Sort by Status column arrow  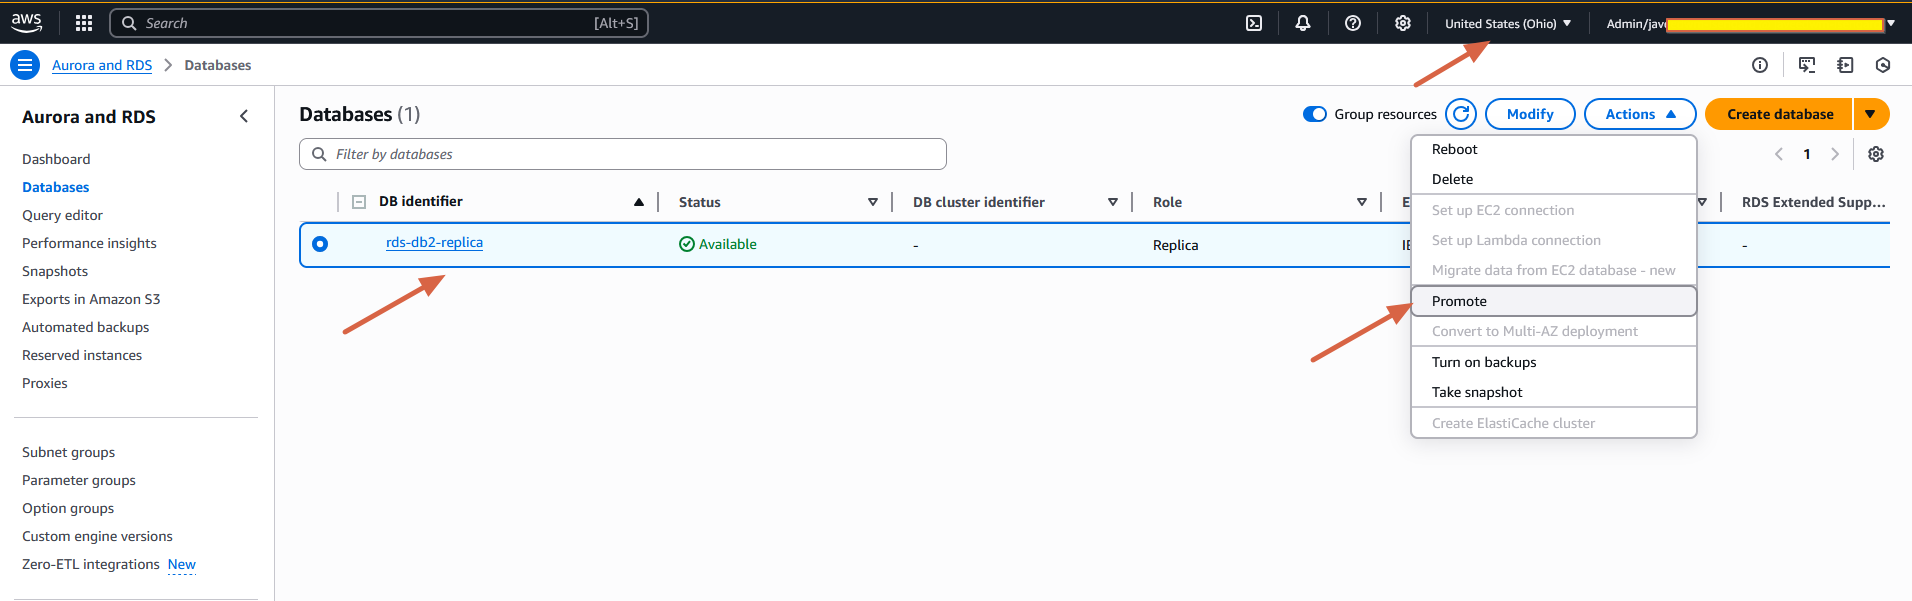(873, 202)
